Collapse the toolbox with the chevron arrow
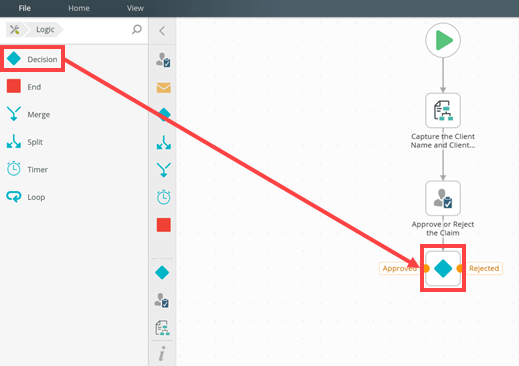519x366 pixels. (162, 31)
